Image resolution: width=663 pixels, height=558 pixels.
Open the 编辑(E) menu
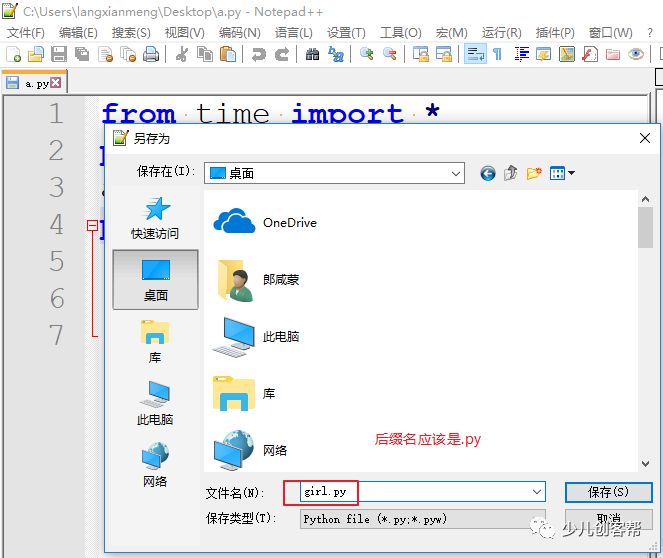(x=78, y=33)
